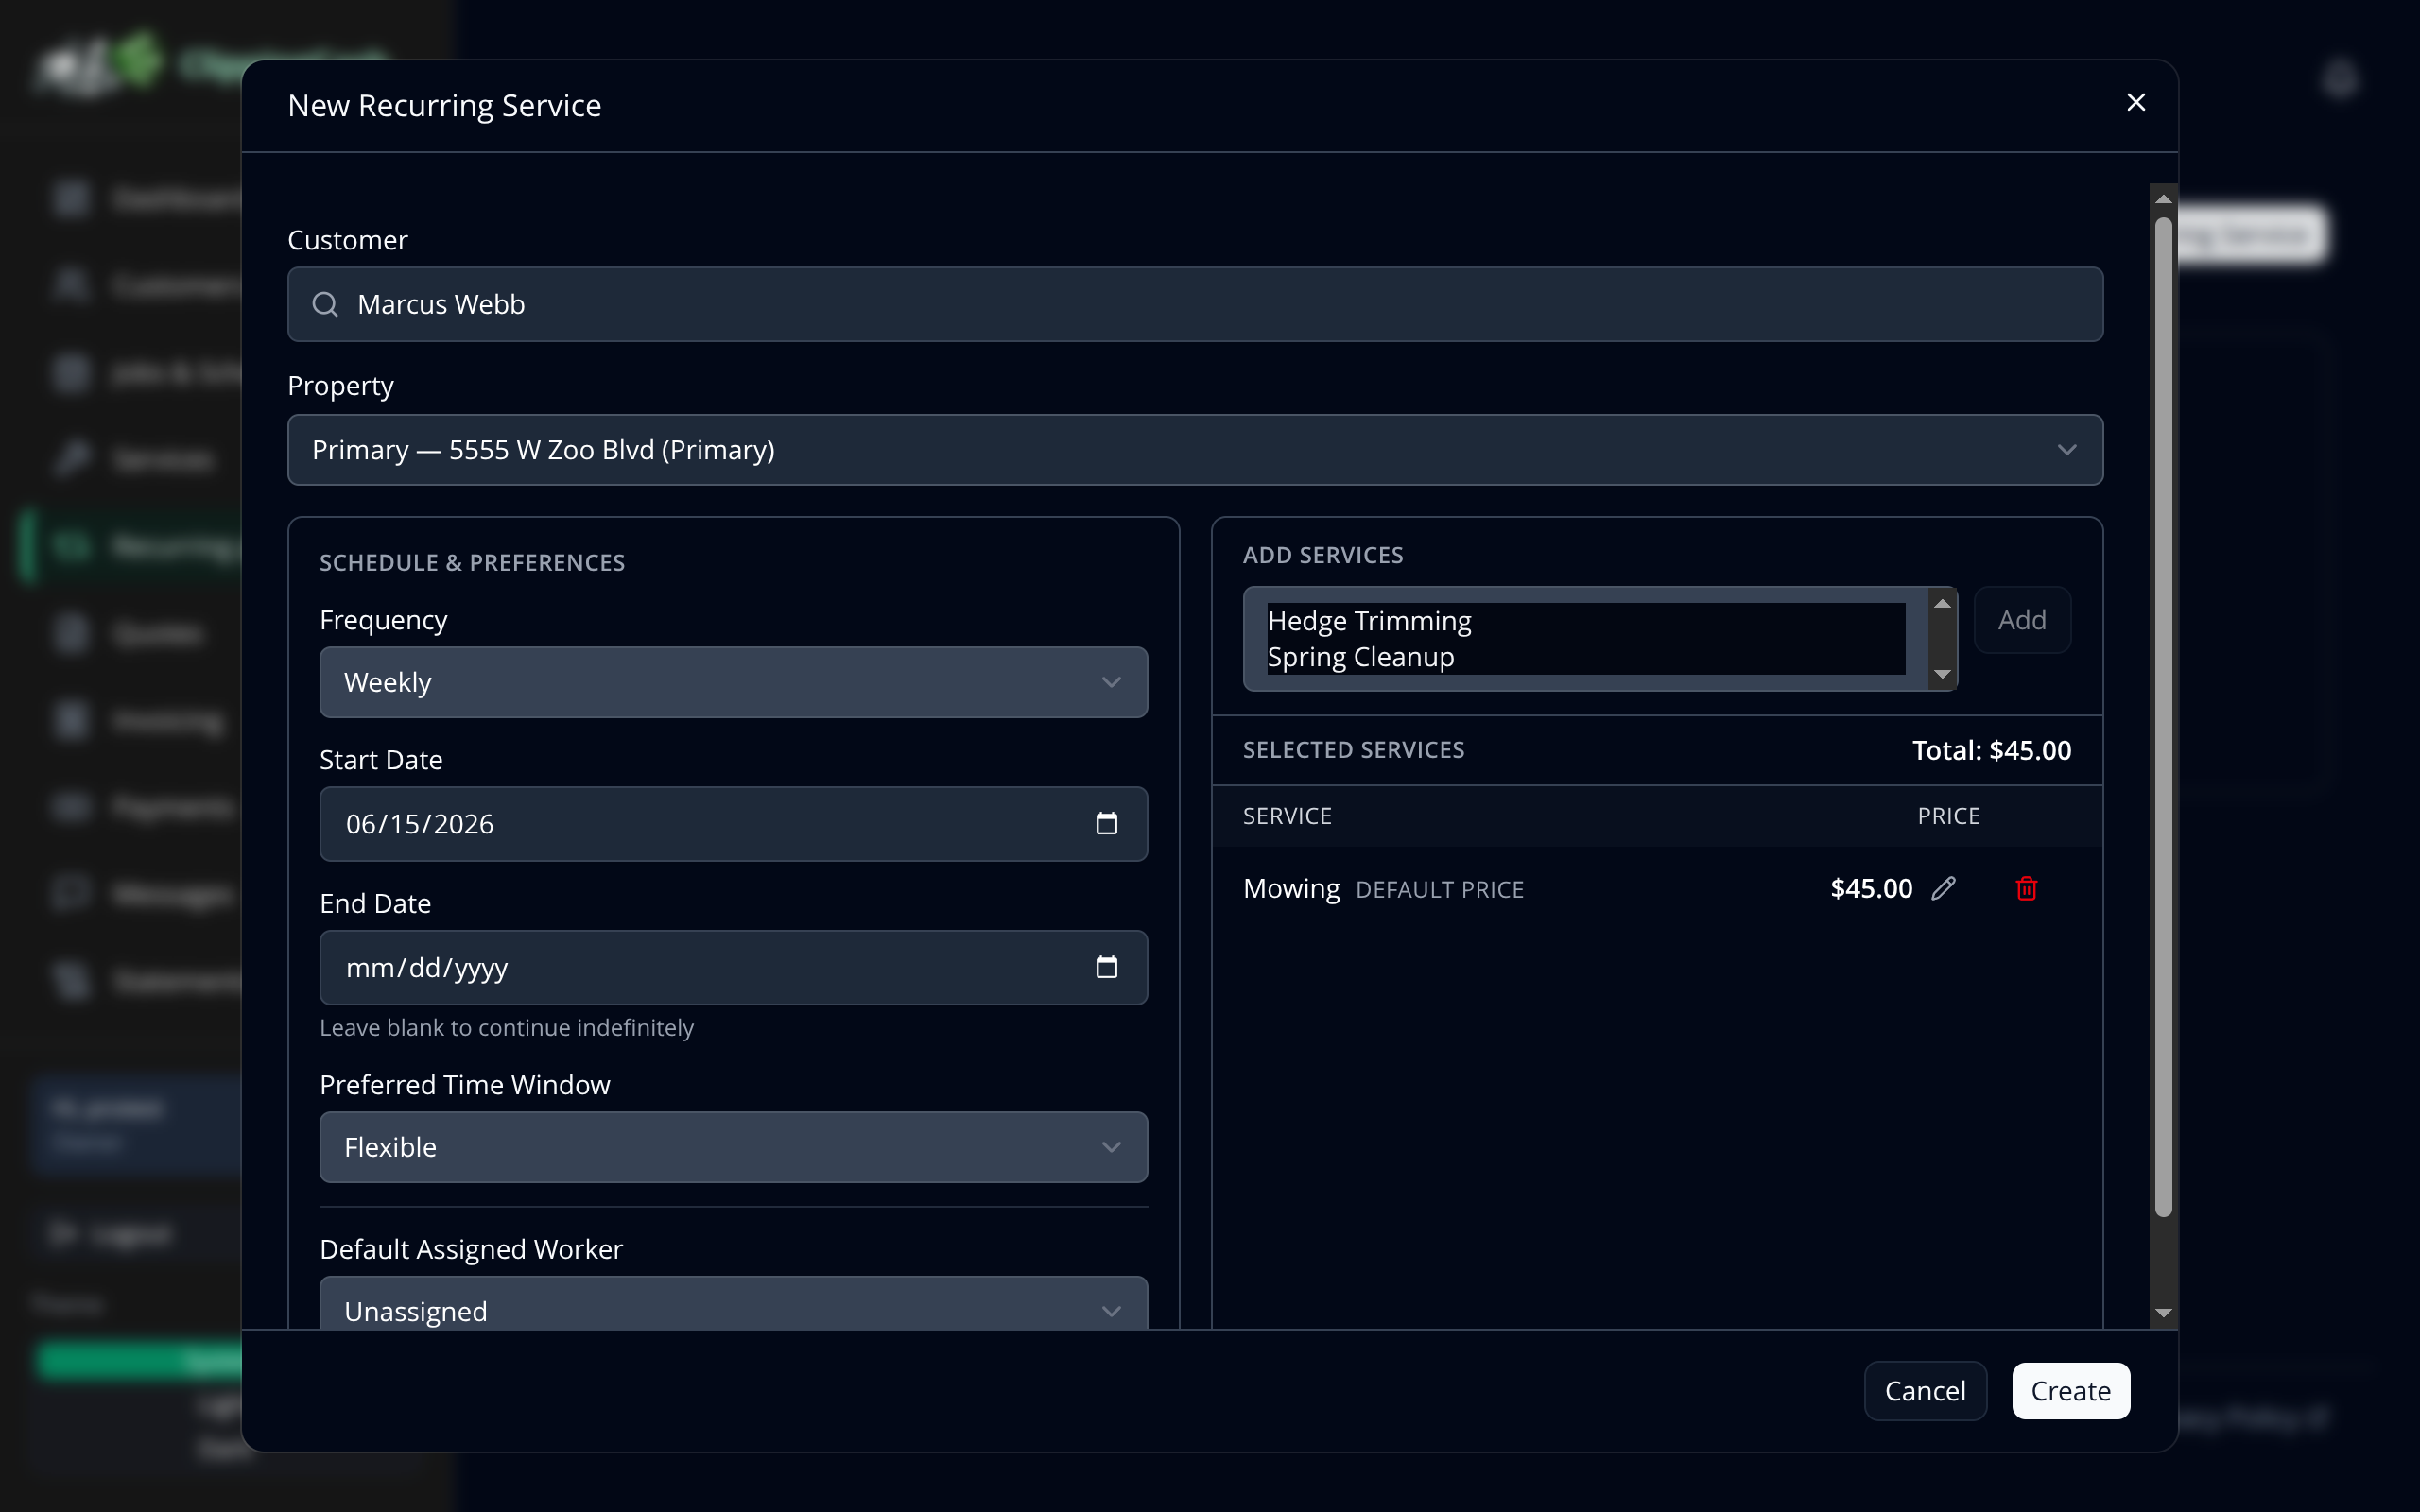This screenshot has height=1512, width=2420.
Task: Click the customer search magnifier icon
Action: (325, 304)
